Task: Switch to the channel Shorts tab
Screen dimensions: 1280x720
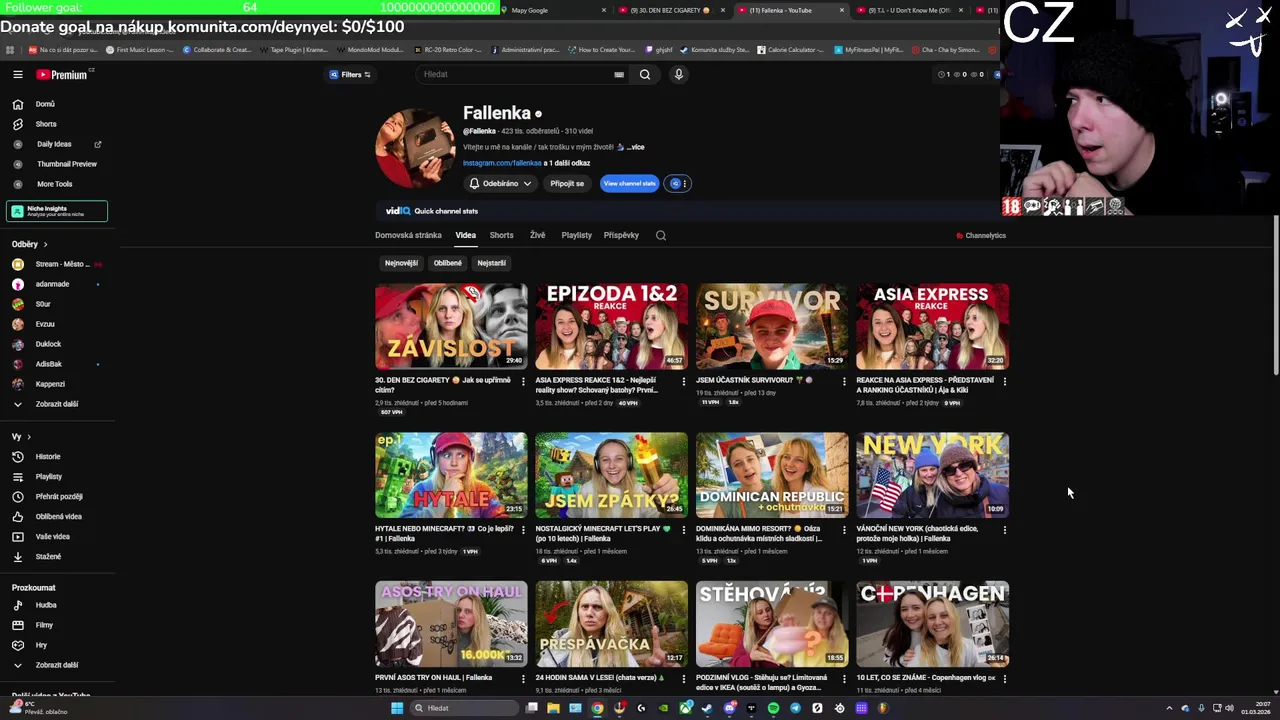Action: [501, 235]
